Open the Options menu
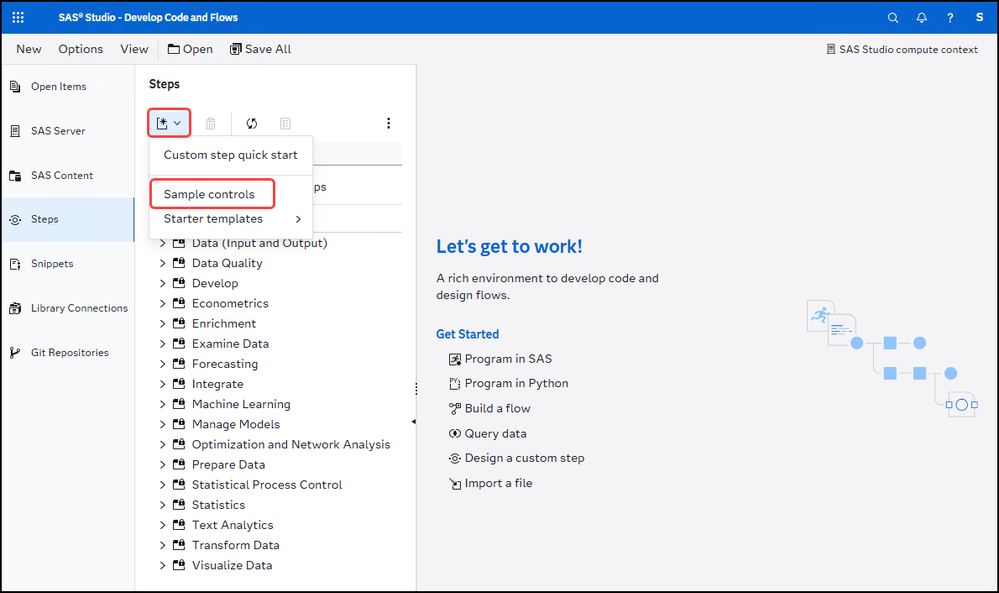999x593 pixels. click(80, 49)
